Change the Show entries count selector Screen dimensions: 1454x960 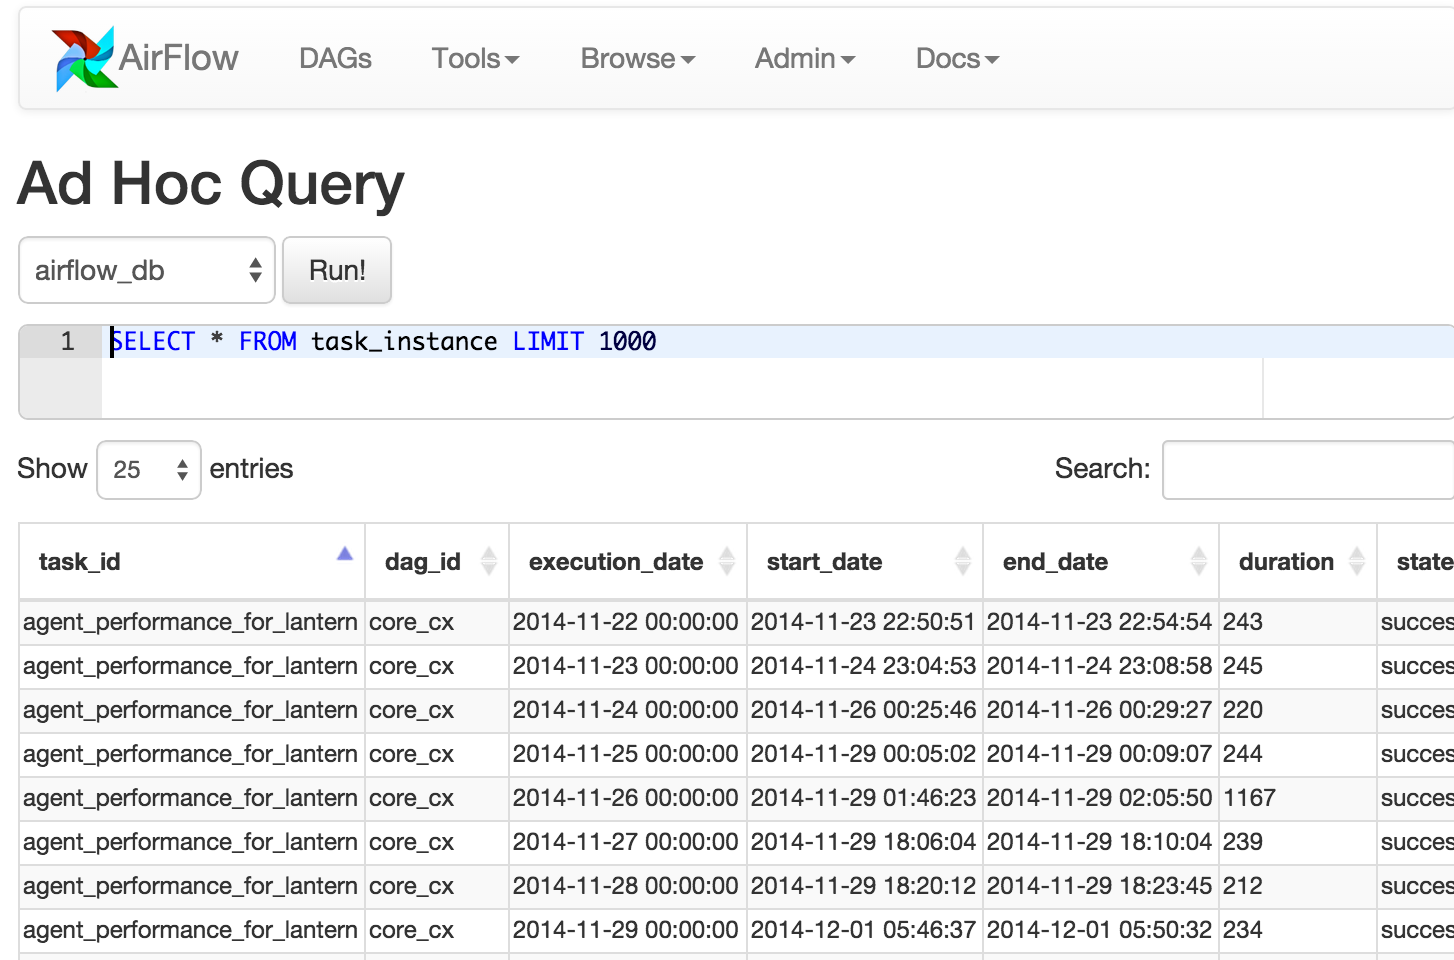click(149, 470)
